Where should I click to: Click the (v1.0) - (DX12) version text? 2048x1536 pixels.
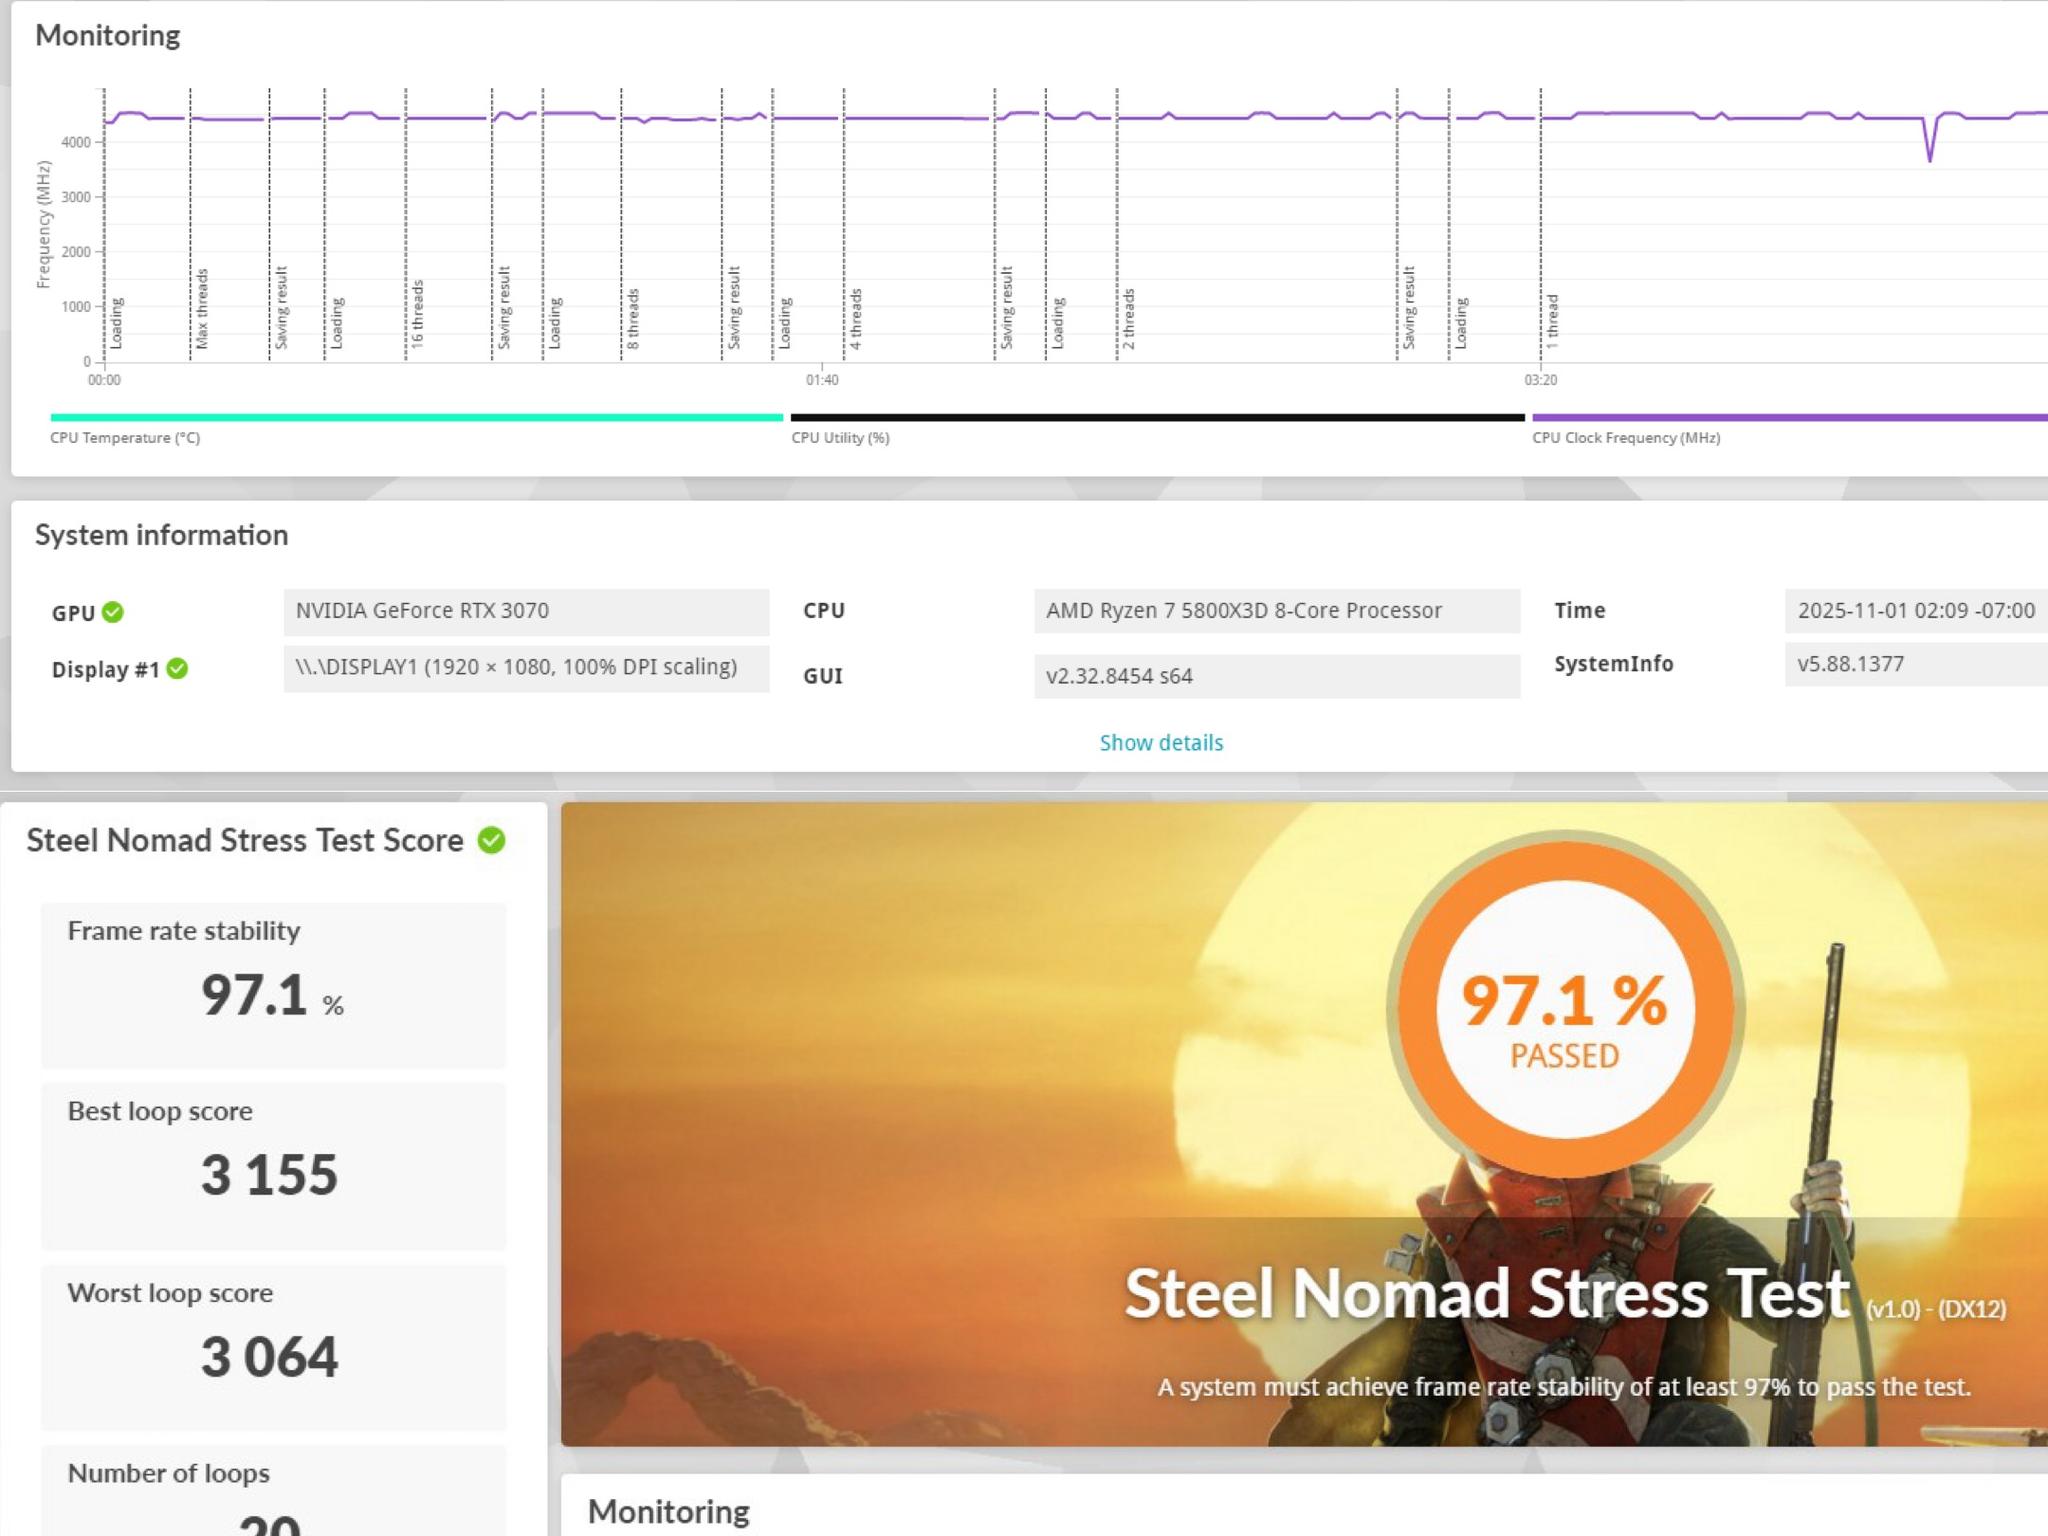(1936, 1309)
